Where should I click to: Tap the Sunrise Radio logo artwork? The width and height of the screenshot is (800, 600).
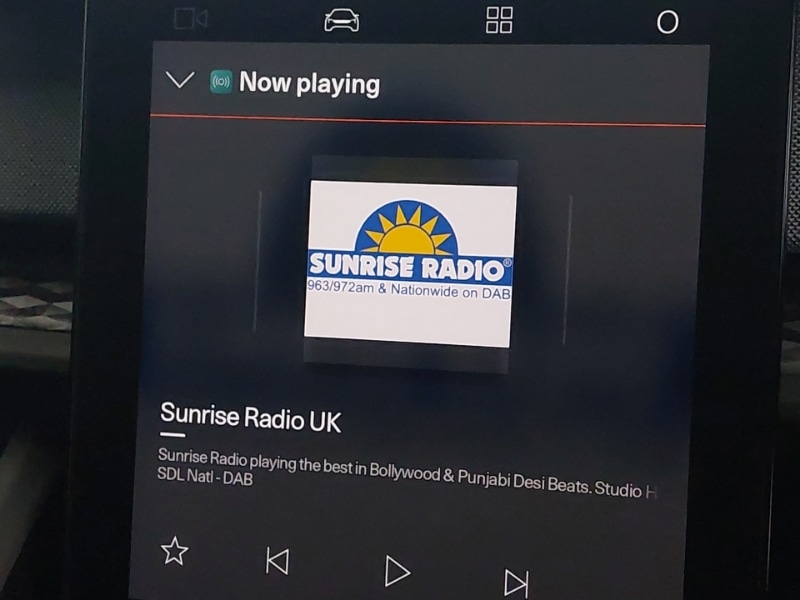point(410,263)
